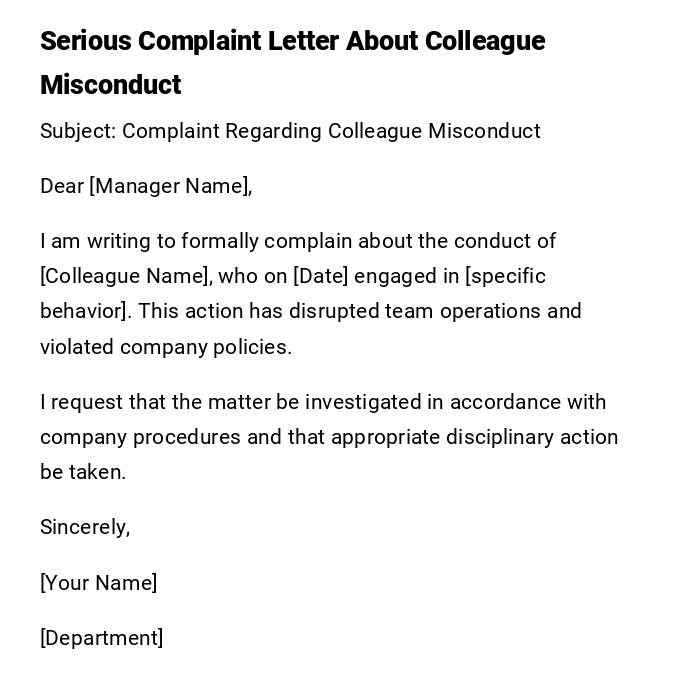Click the word "accordance"
Viewport: 700px width, 700px height.
[x=505, y=402]
